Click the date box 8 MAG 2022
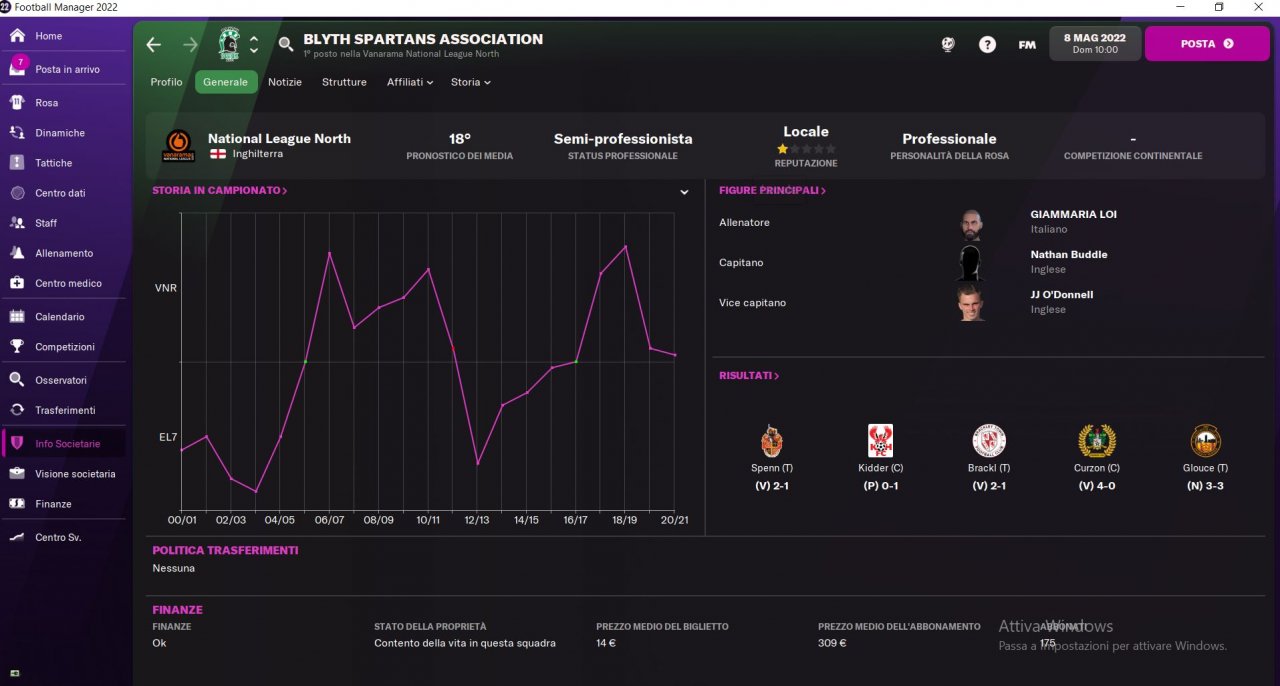1280x686 pixels. [x=1094, y=43]
